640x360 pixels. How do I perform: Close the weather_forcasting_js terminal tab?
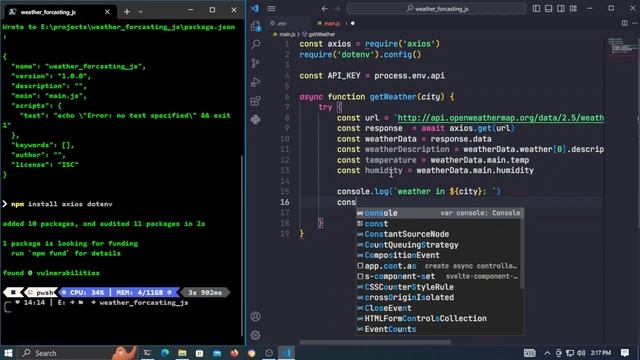pos(107,12)
